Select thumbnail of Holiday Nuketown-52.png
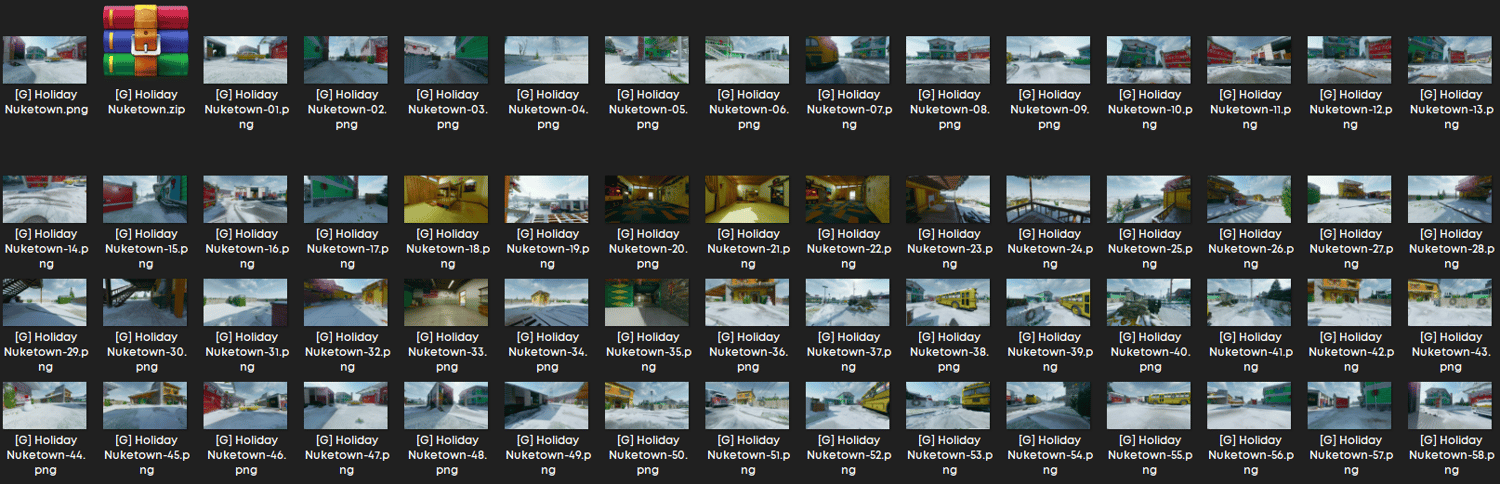The width and height of the screenshot is (1500, 484). click(847, 405)
